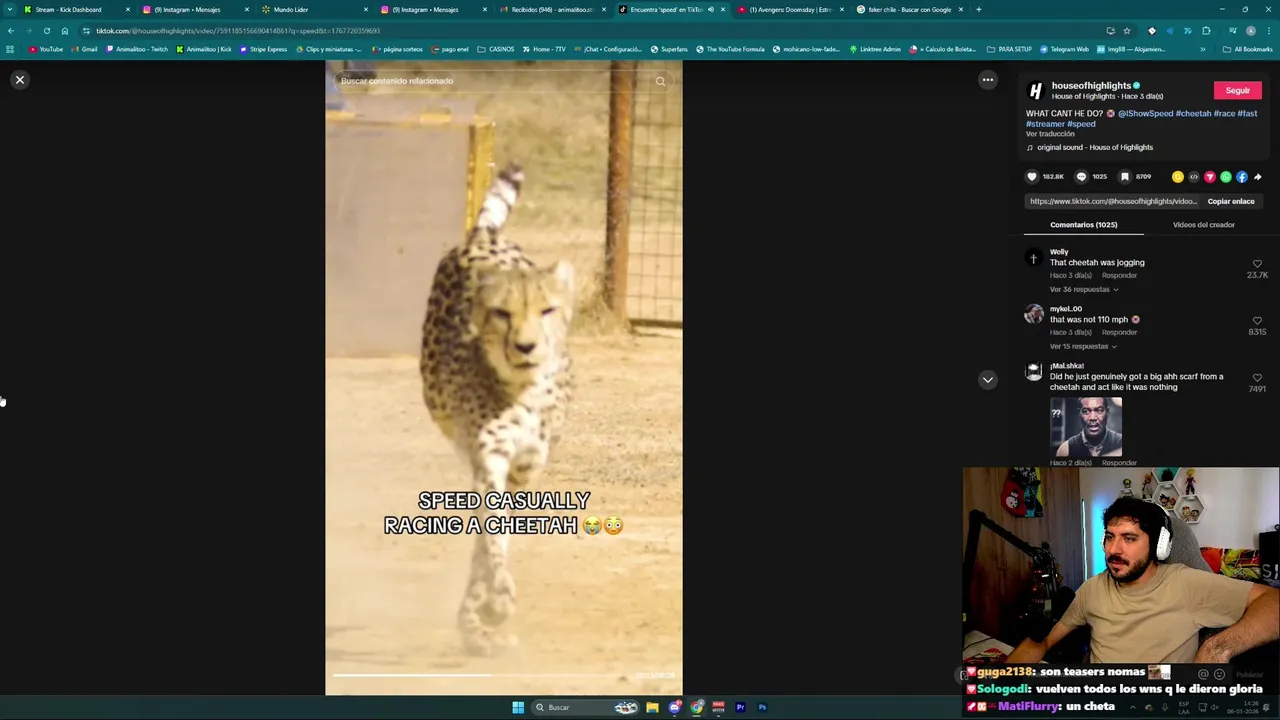This screenshot has height=720, width=1280.
Task: Open the houseofhighlights username link
Action: (x=1091, y=85)
